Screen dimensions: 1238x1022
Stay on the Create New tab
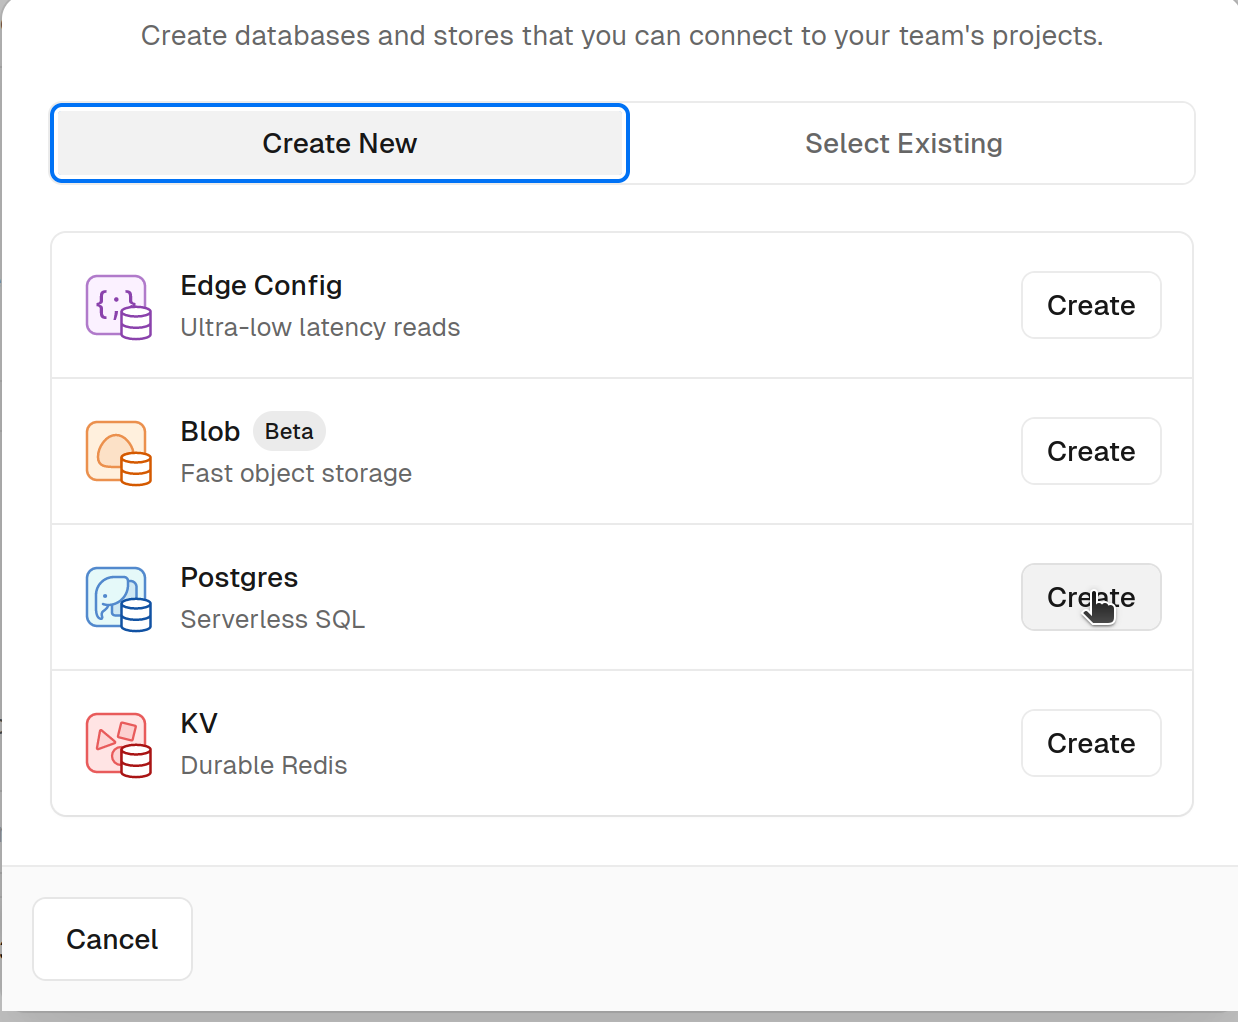pos(339,143)
